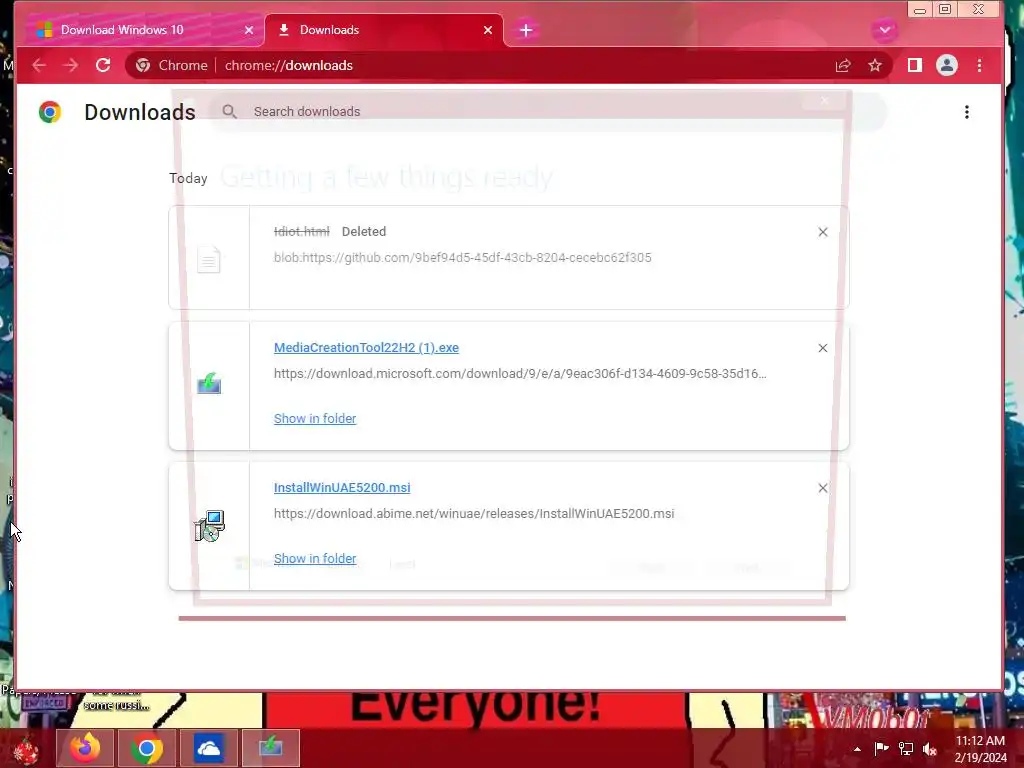Image resolution: width=1024 pixels, height=768 pixels.
Task: Click the Today date heading
Action: (x=188, y=178)
